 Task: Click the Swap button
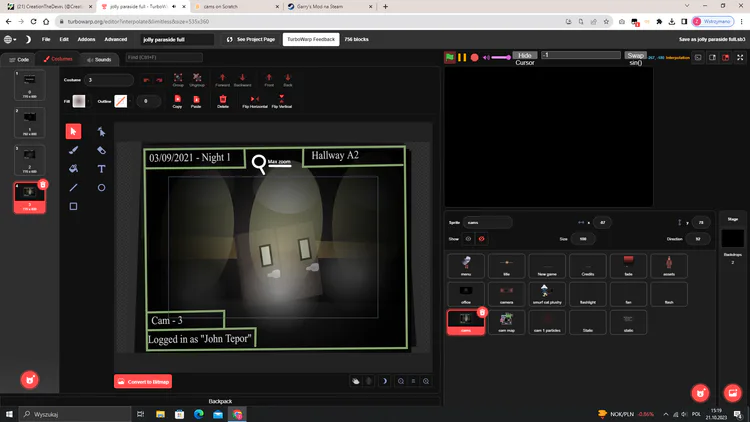point(636,56)
